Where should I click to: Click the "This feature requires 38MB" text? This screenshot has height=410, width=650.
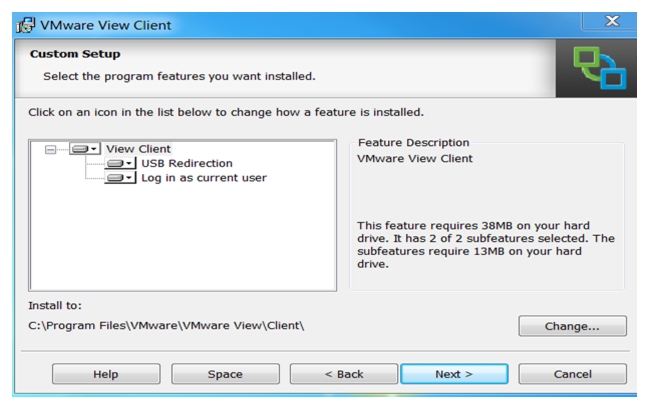point(486,245)
